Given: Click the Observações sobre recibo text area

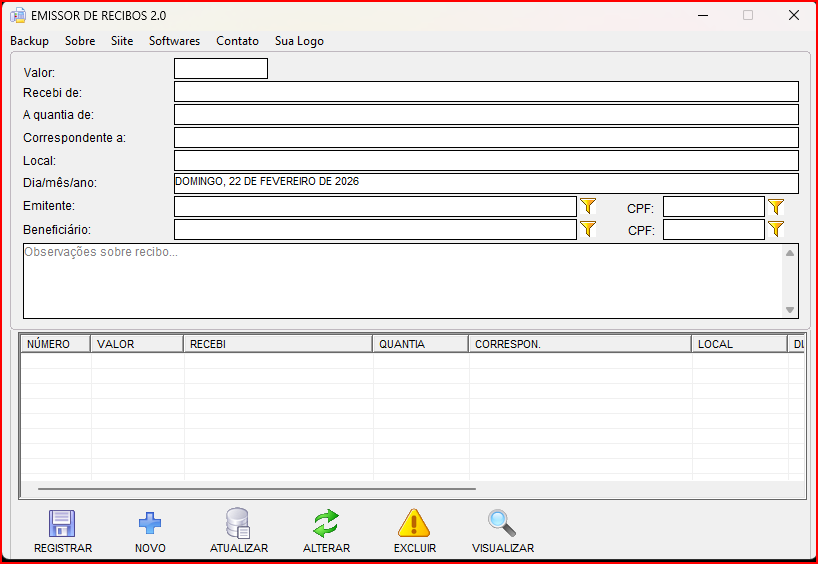Looking at the screenshot, I should (x=400, y=282).
